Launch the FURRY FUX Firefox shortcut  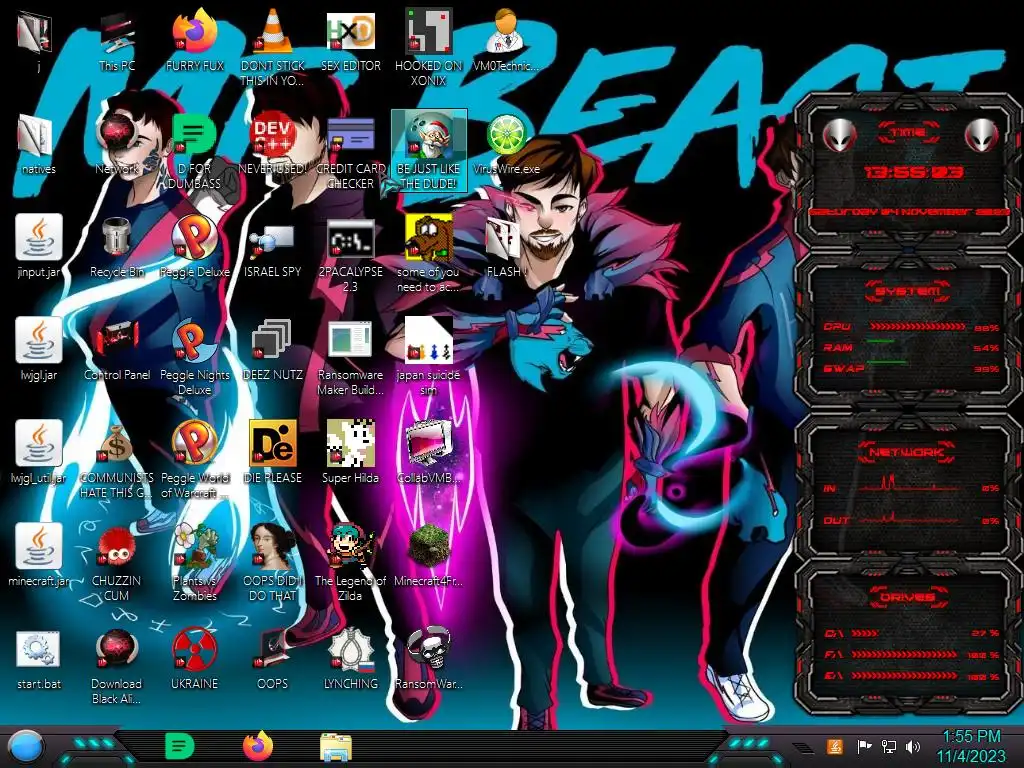click(x=195, y=33)
